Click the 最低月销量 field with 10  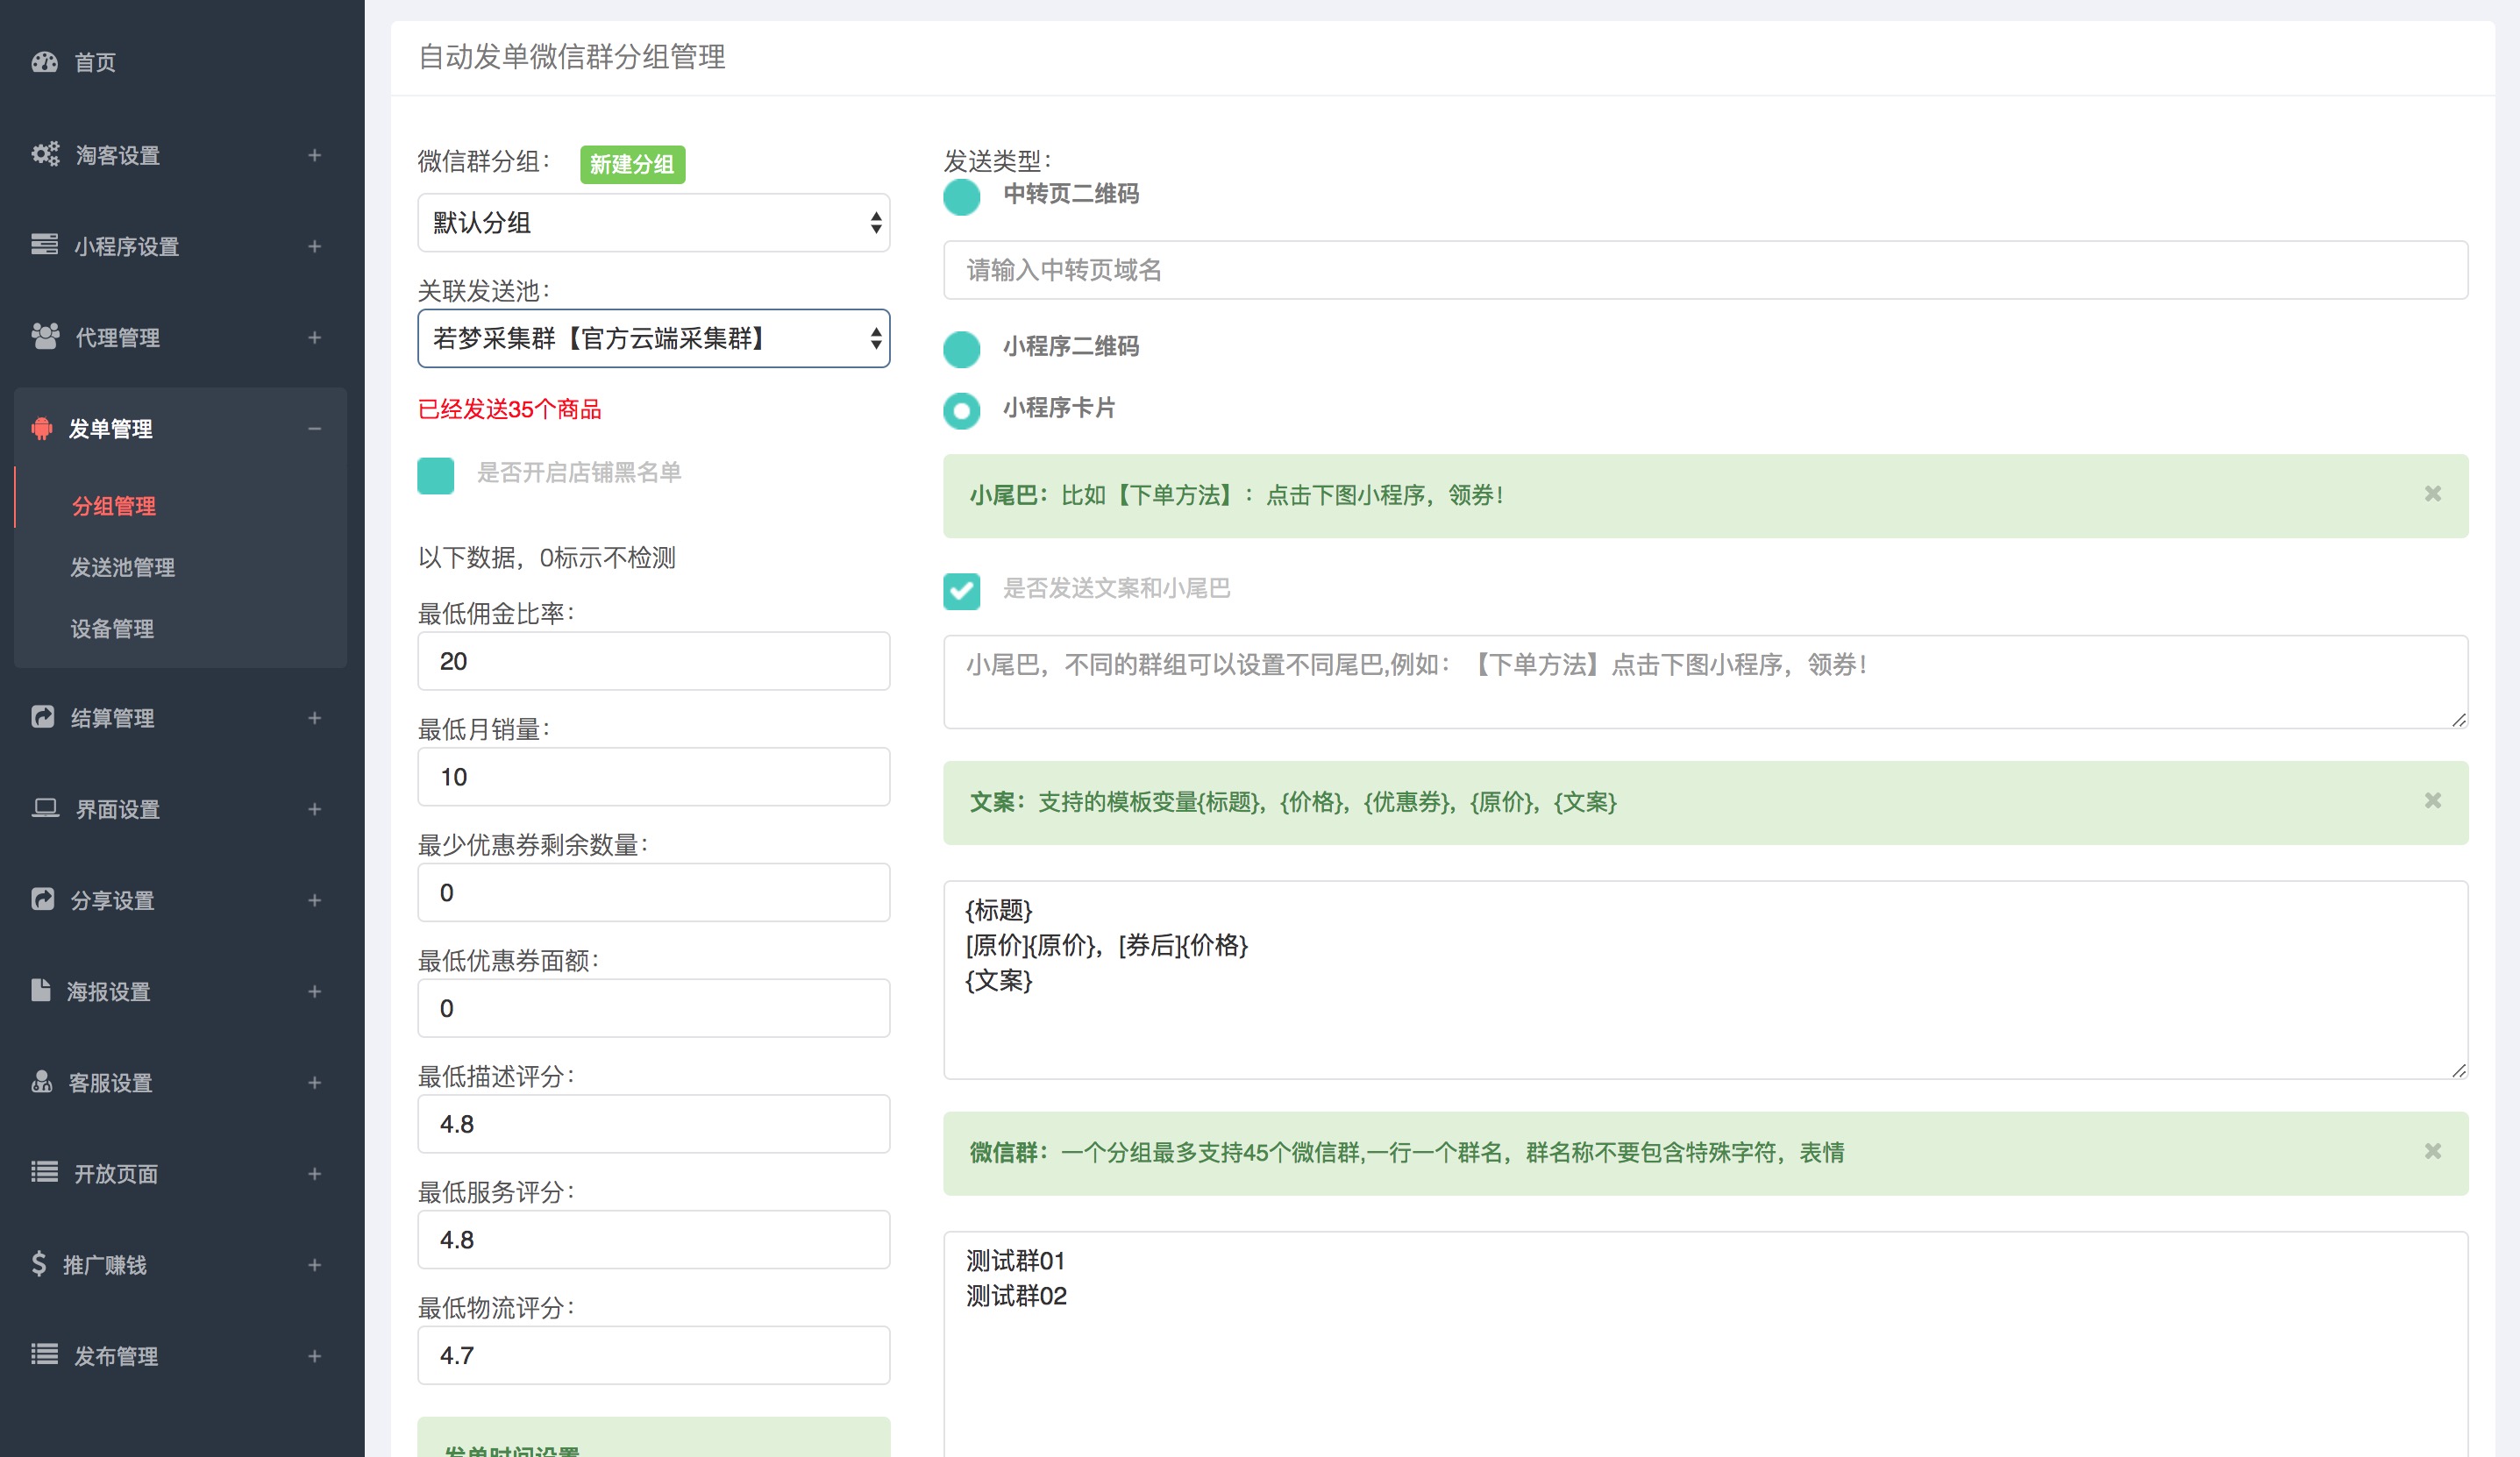pyautogui.click(x=654, y=777)
